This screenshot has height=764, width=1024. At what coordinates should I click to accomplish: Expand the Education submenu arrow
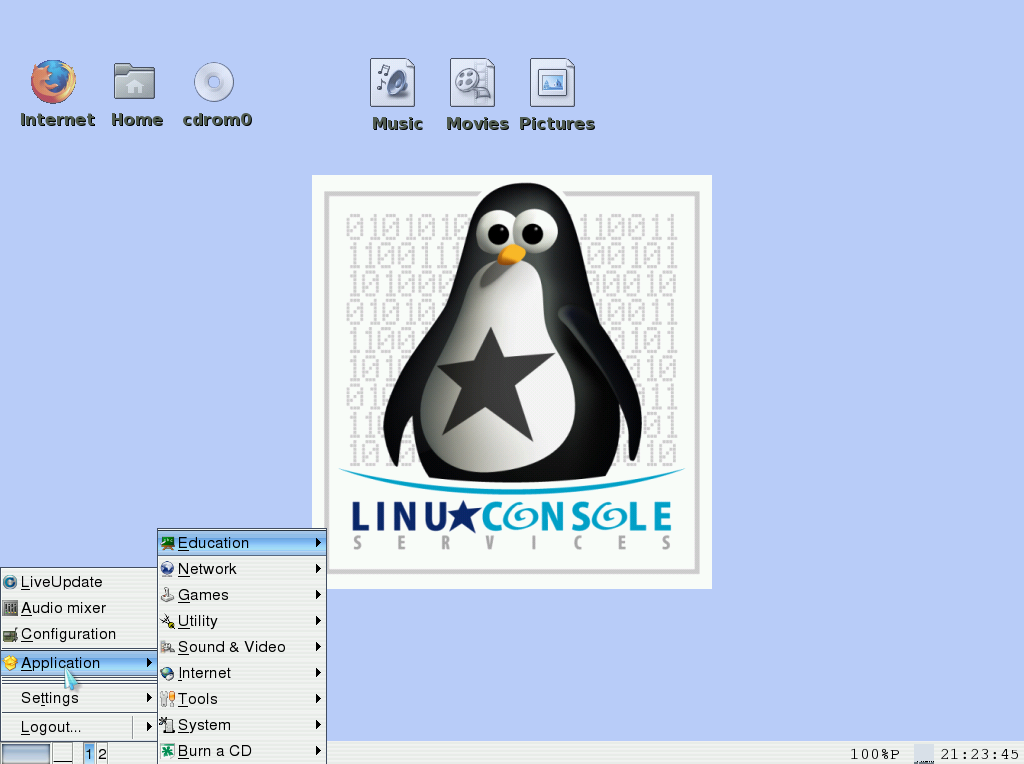point(318,543)
